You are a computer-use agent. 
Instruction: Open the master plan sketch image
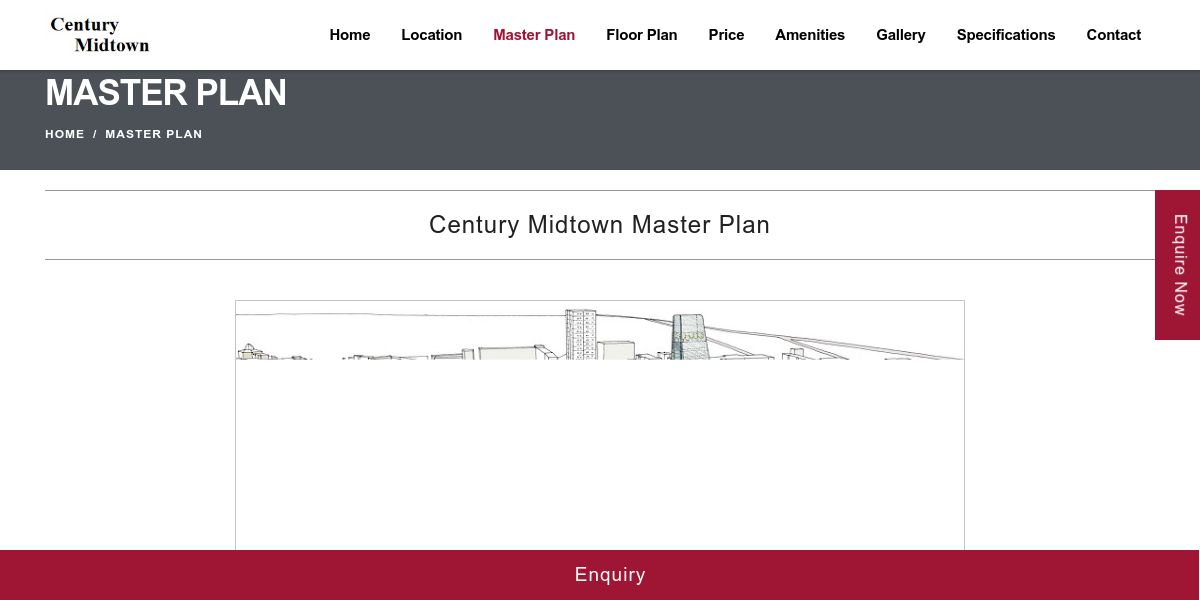click(x=600, y=425)
